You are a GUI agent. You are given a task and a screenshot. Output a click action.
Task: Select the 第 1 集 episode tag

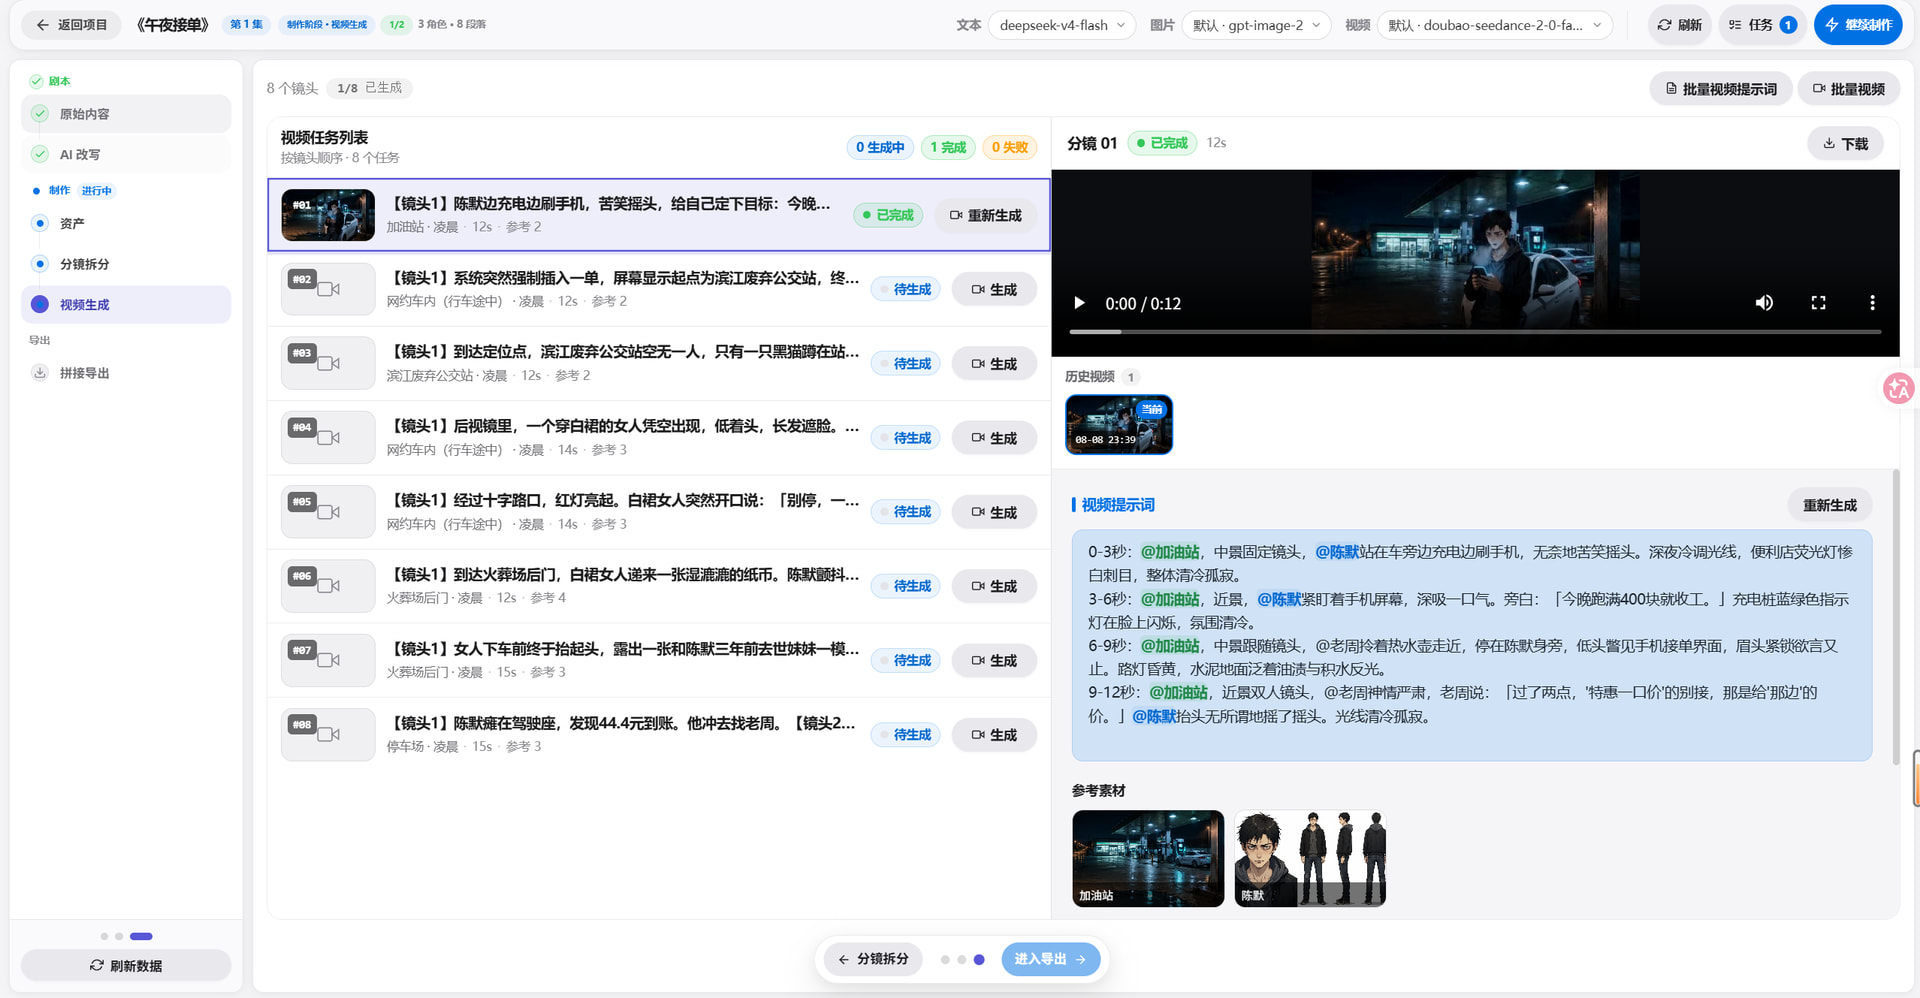tap(246, 24)
